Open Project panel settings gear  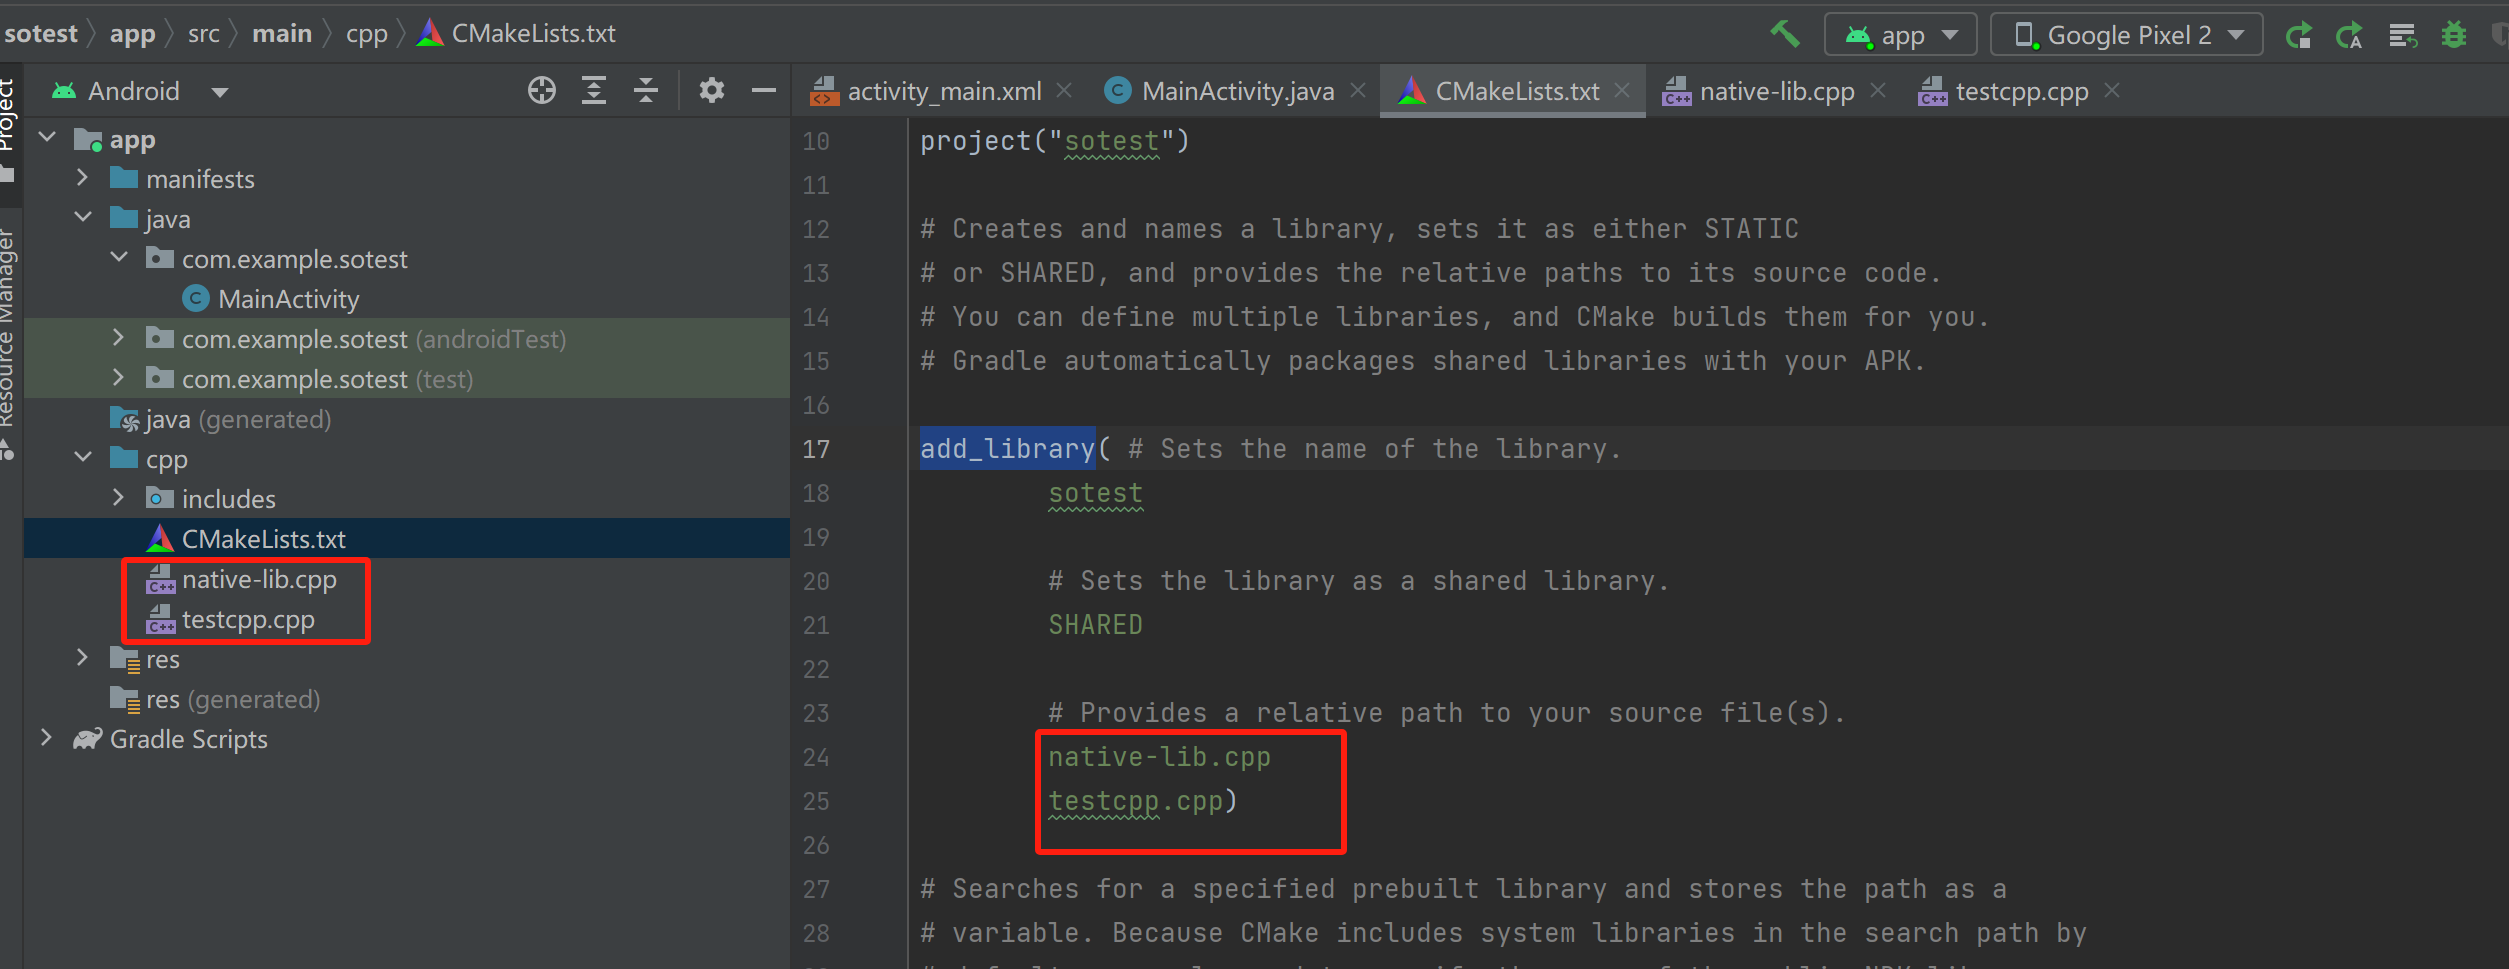711,91
